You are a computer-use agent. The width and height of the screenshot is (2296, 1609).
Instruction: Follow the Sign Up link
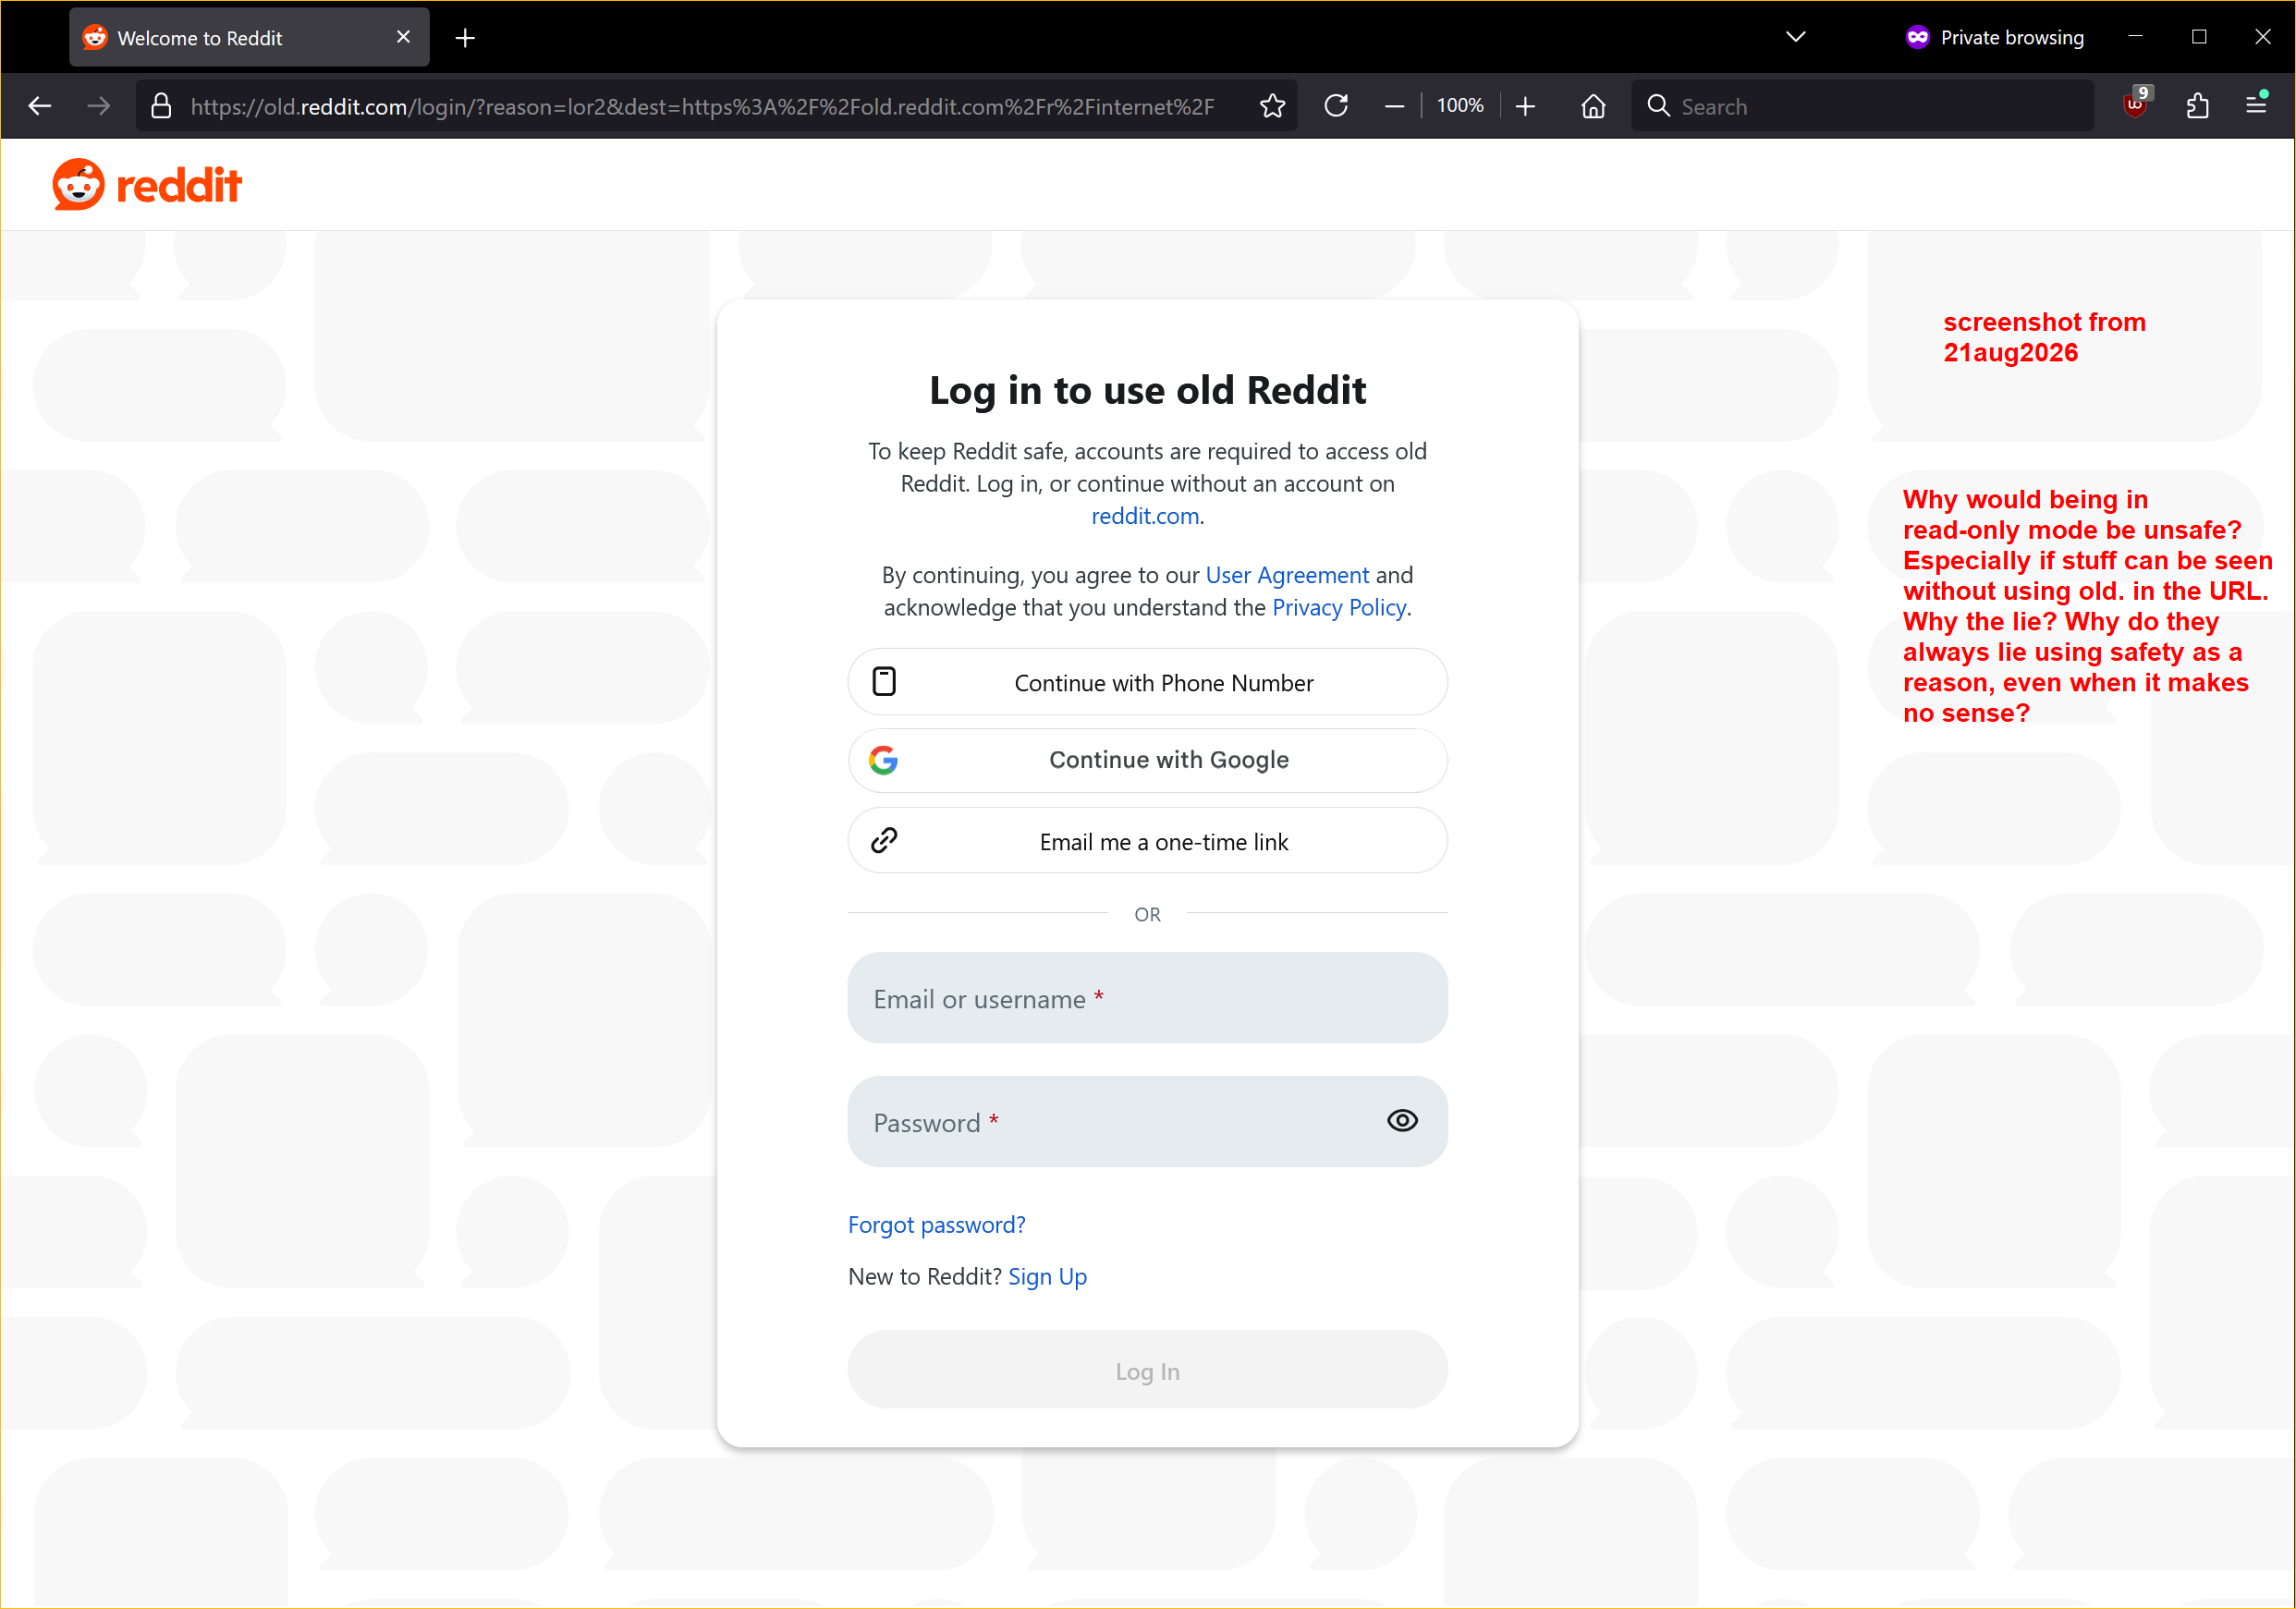click(x=1047, y=1276)
